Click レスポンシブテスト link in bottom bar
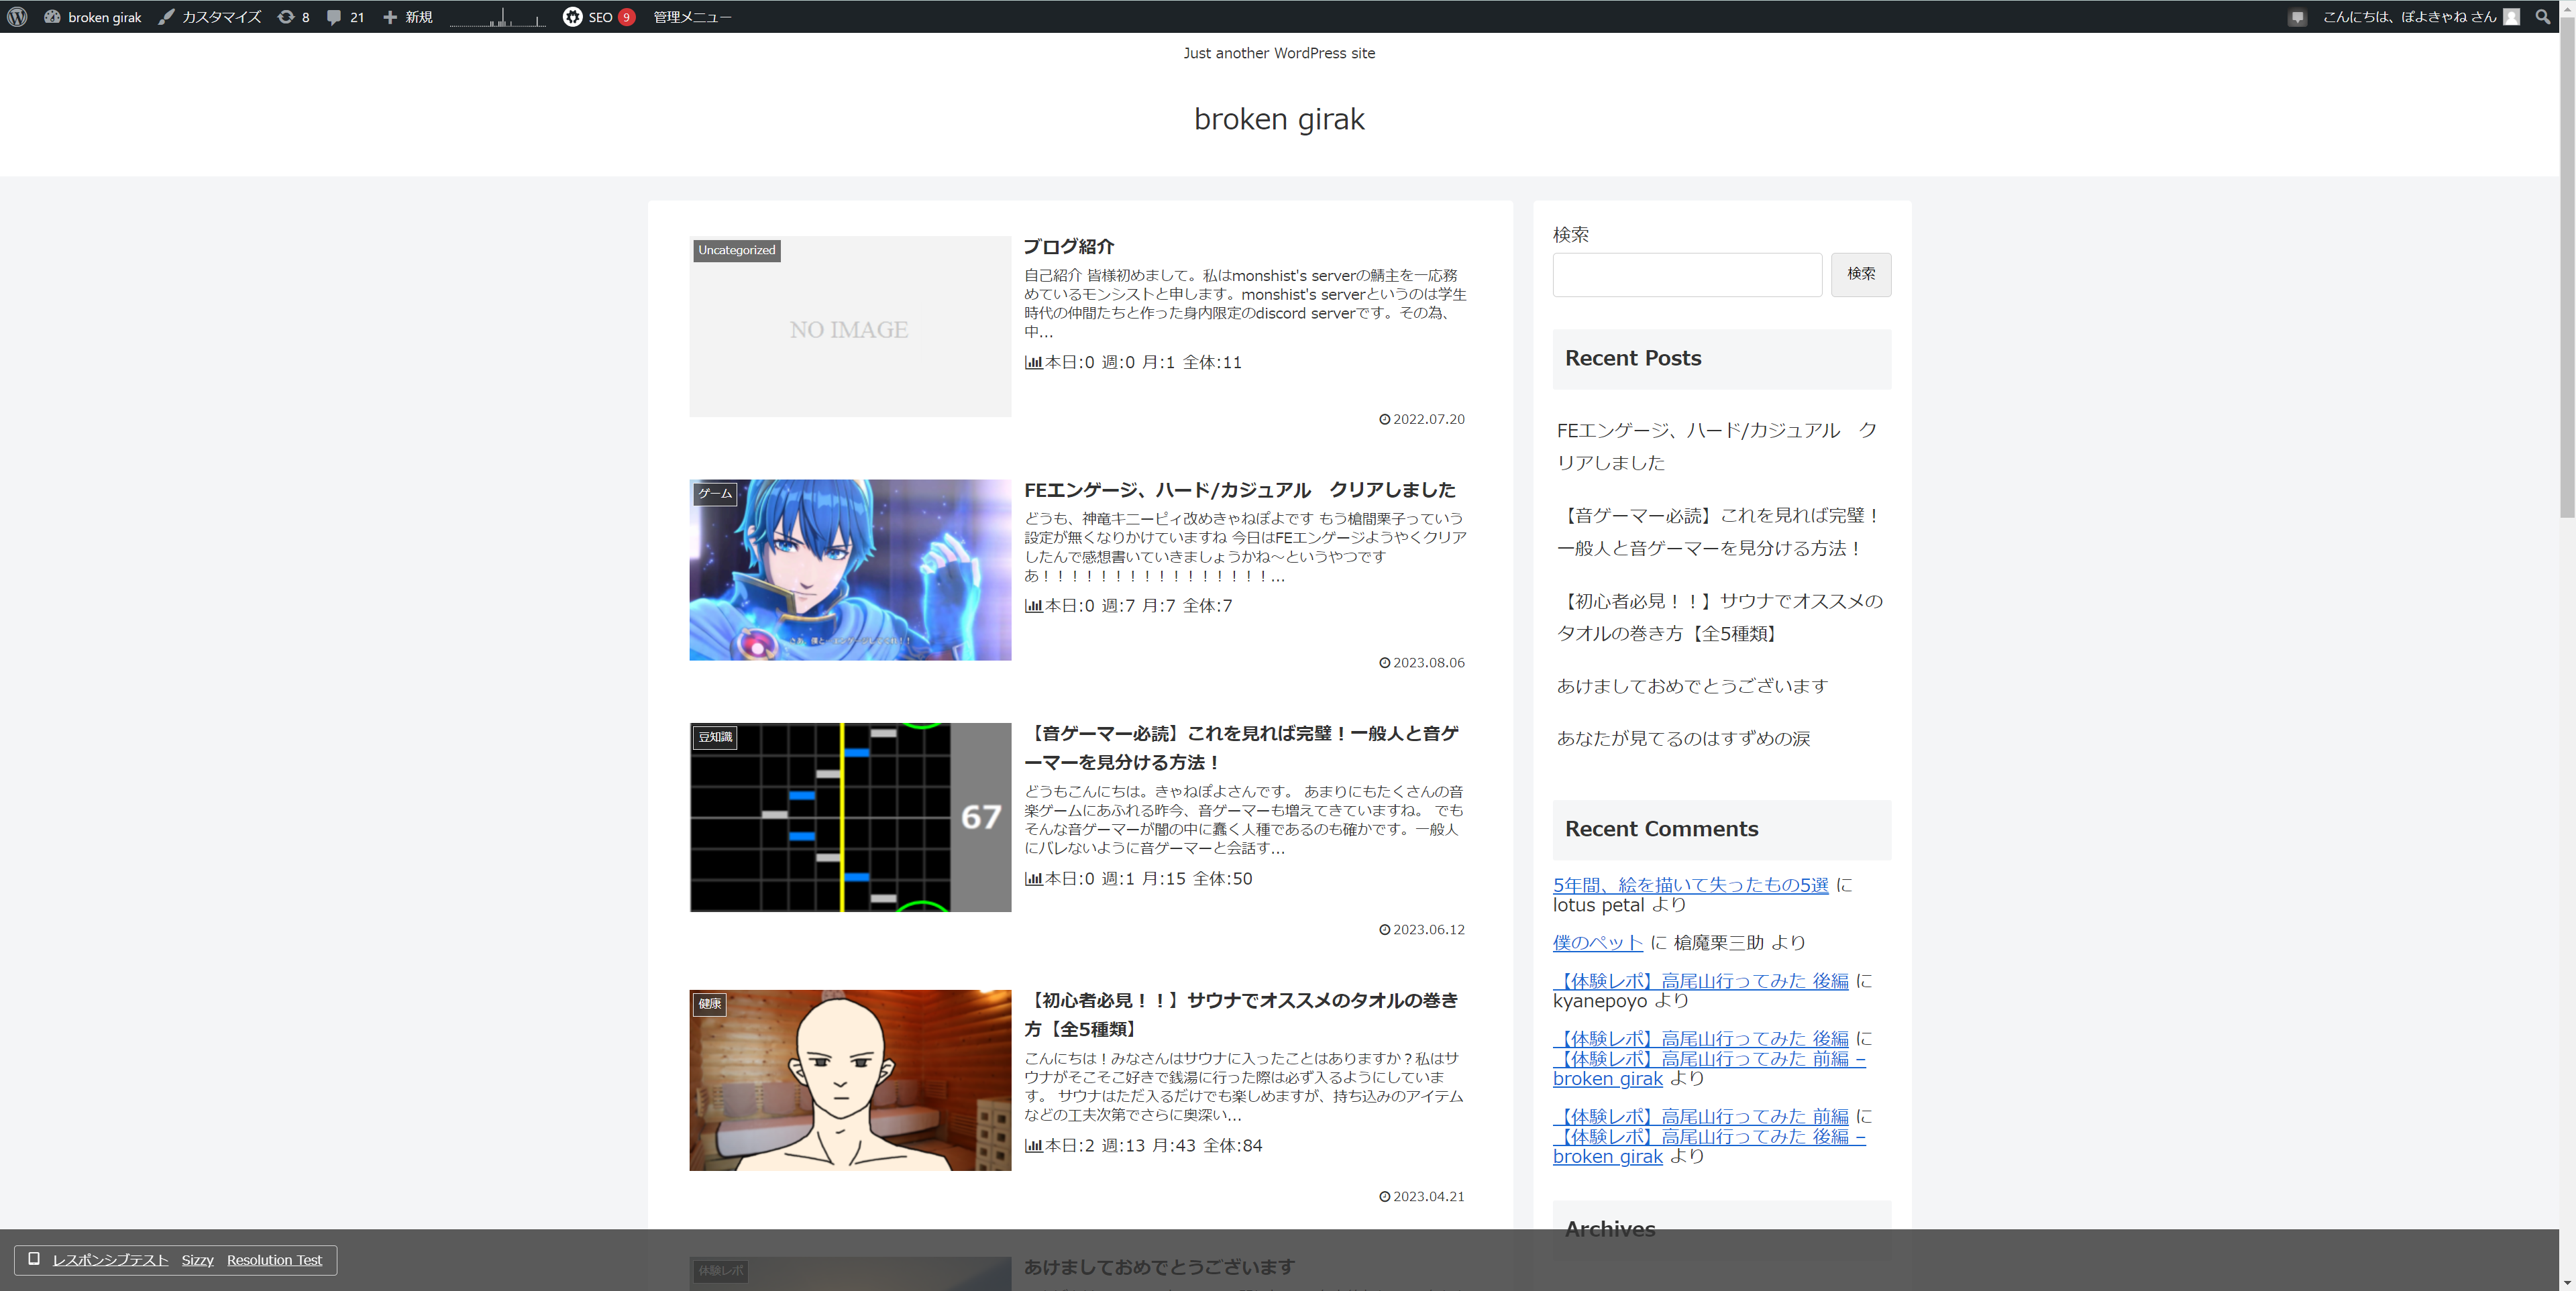 tap(110, 1260)
